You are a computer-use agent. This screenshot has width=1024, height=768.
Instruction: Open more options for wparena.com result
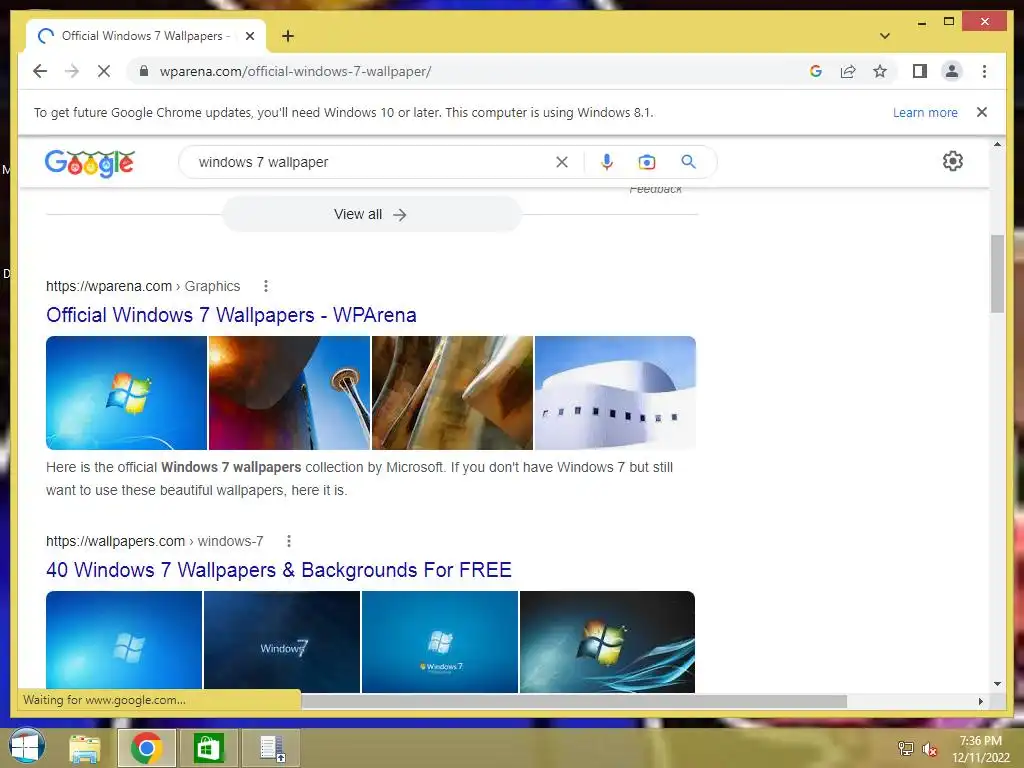point(265,286)
